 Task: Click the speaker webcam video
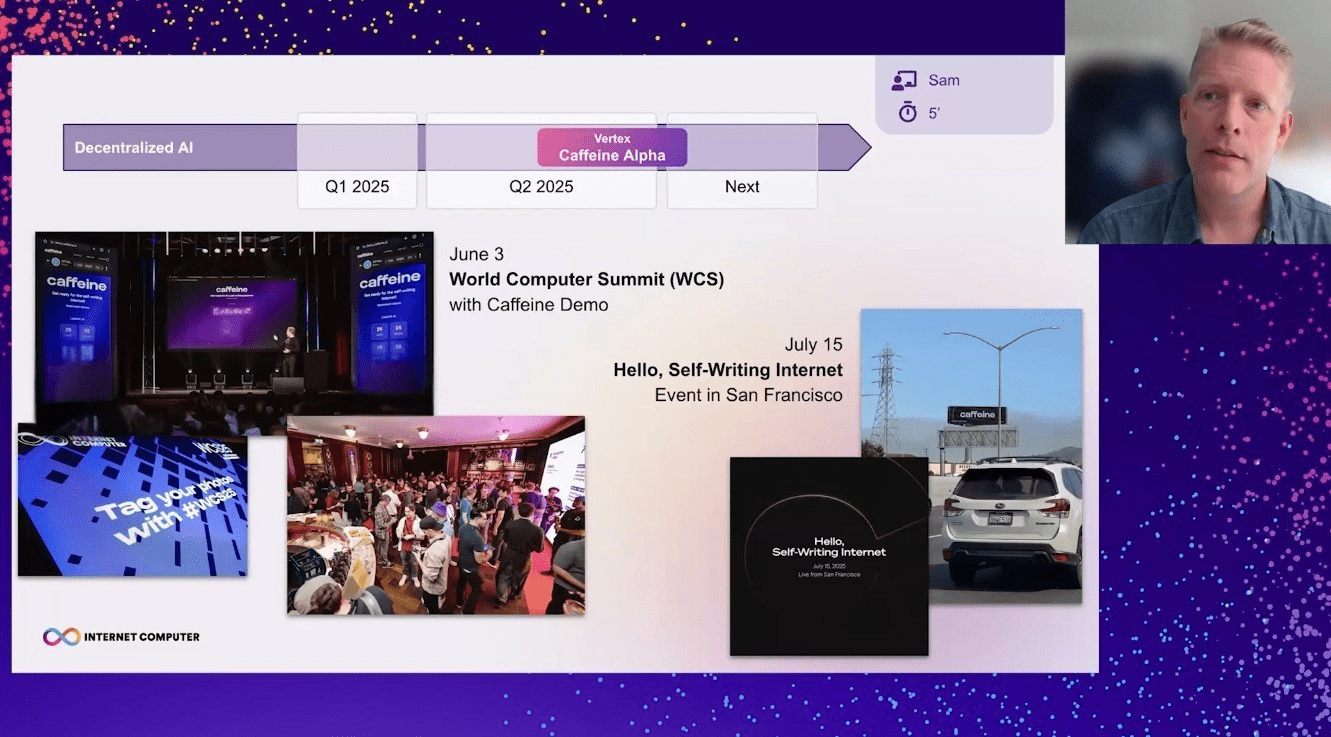point(1198,121)
